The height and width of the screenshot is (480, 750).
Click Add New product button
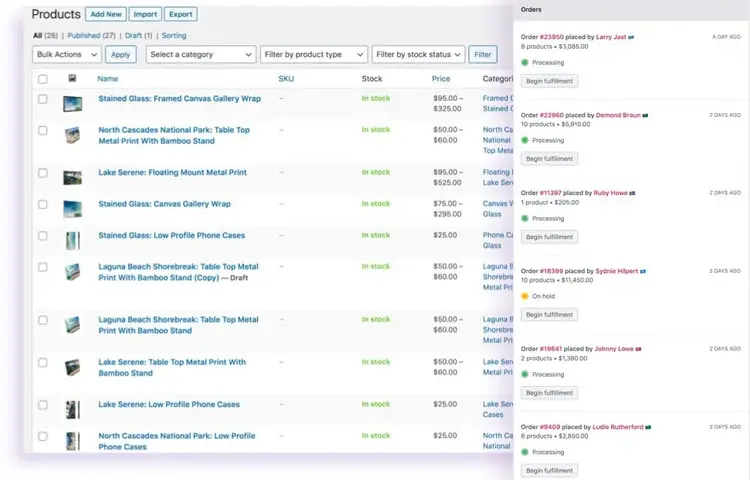tap(106, 14)
